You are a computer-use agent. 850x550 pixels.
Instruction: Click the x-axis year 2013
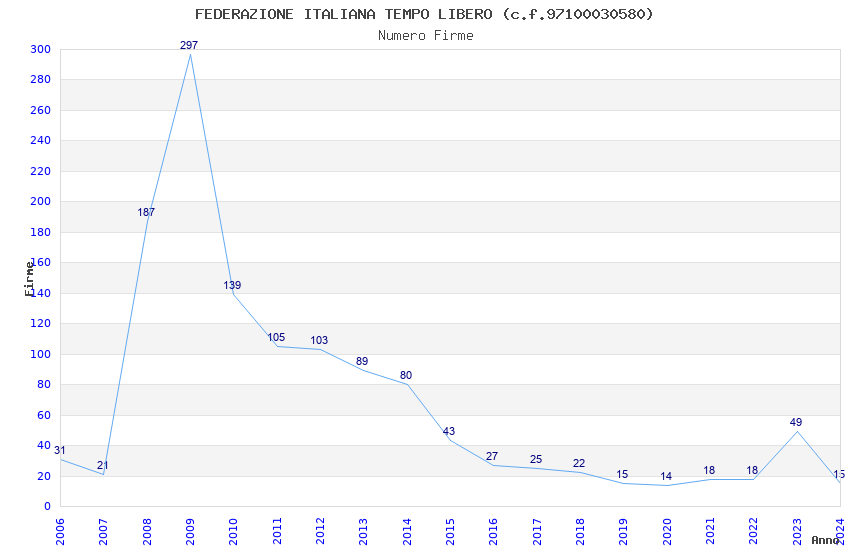363,532
